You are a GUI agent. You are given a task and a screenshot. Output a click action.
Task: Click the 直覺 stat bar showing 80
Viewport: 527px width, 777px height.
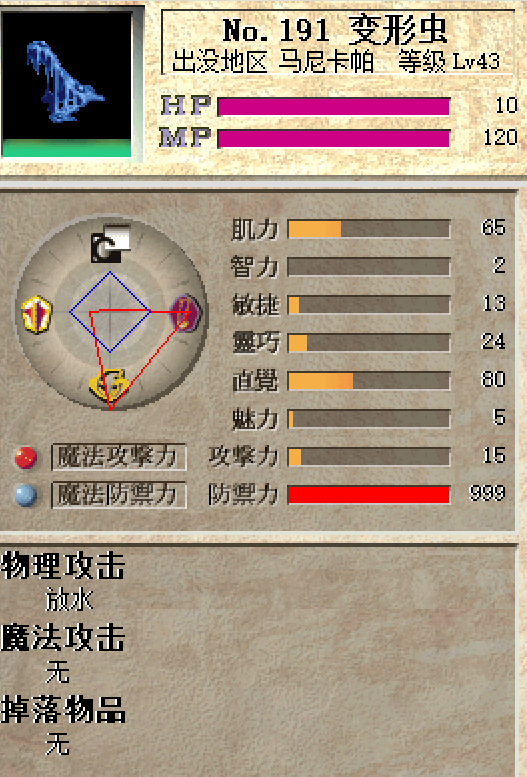(x=369, y=381)
